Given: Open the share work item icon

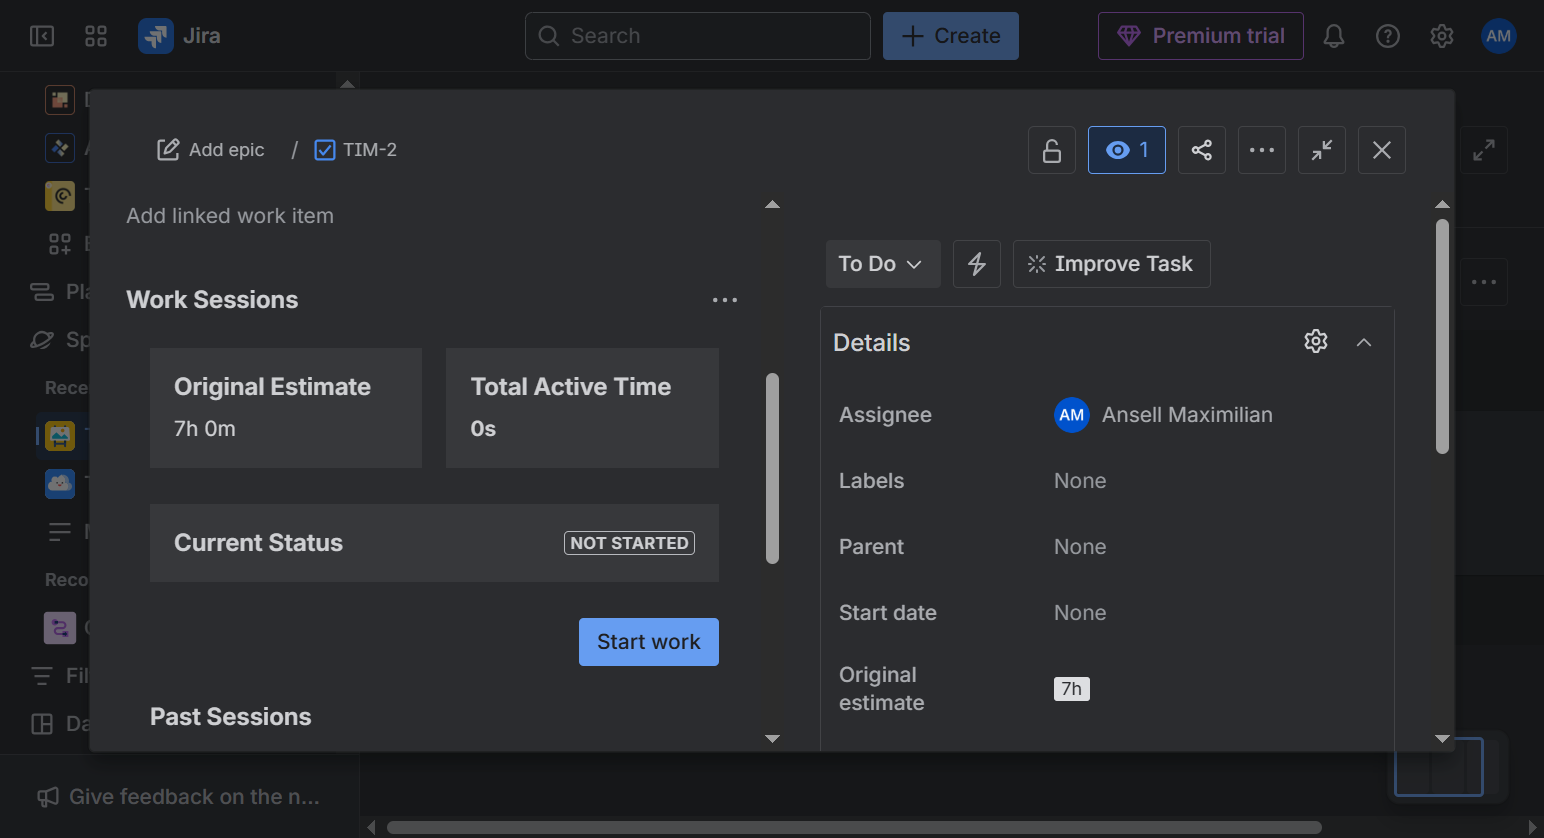Looking at the screenshot, I should pos(1202,150).
